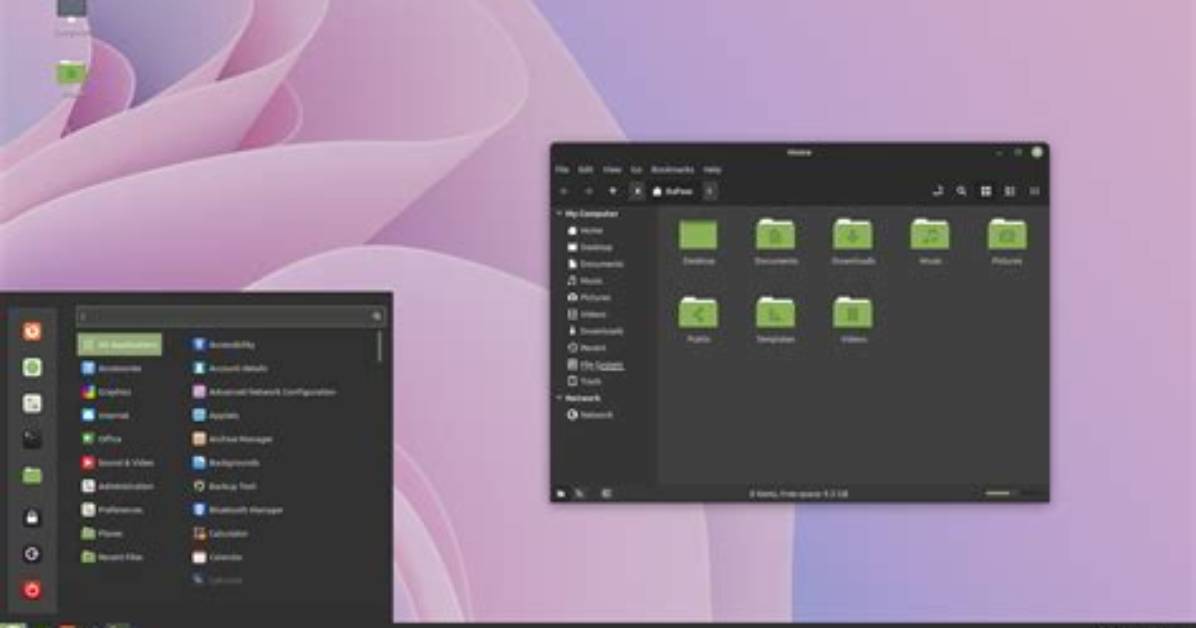Select the Templates folder in main pane
The height and width of the screenshot is (628, 1196).
tap(776, 320)
